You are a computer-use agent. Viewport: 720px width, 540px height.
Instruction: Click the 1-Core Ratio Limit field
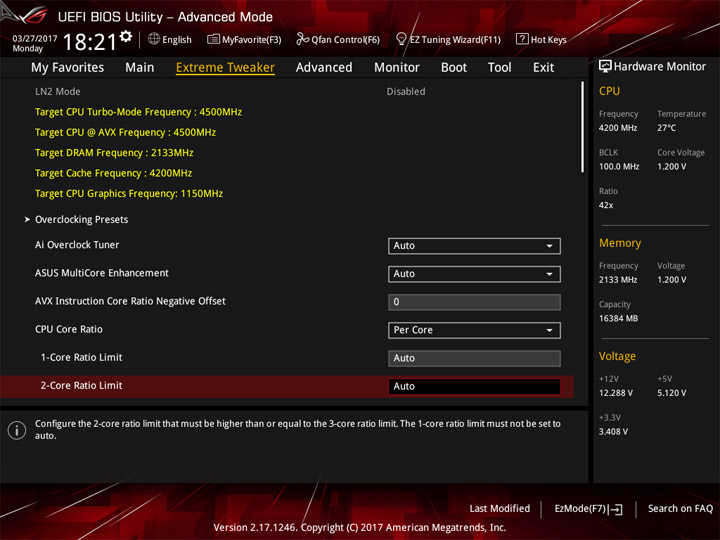click(474, 358)
